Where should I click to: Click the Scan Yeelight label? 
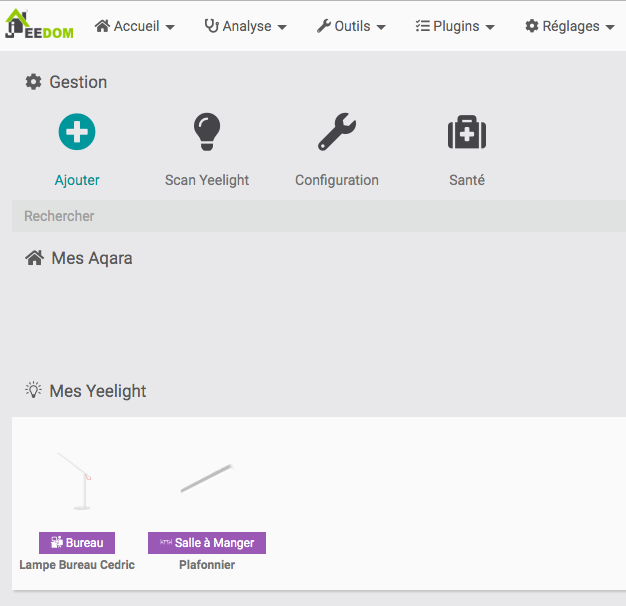pyautogui.click(x=207, y=180)
